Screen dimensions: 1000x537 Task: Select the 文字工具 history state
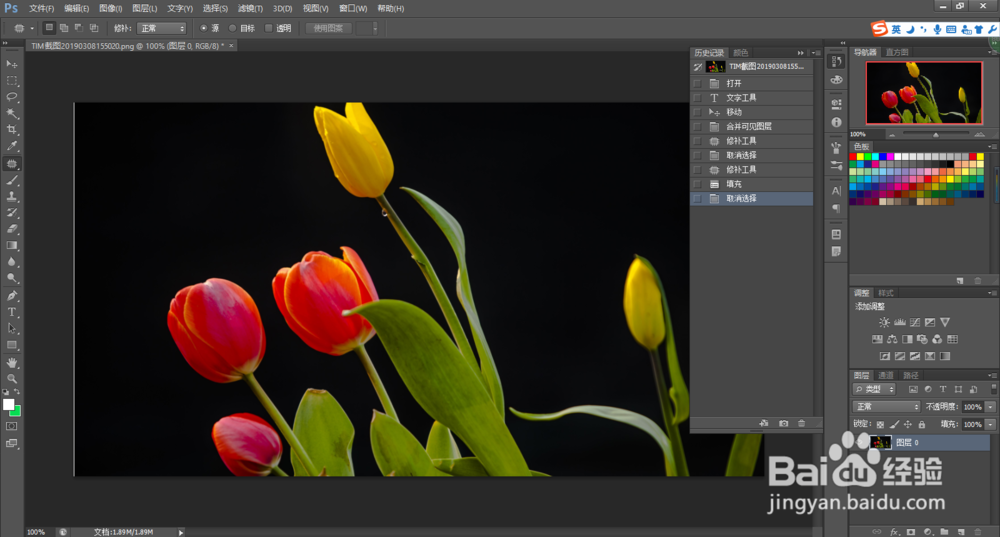point(751,98)
